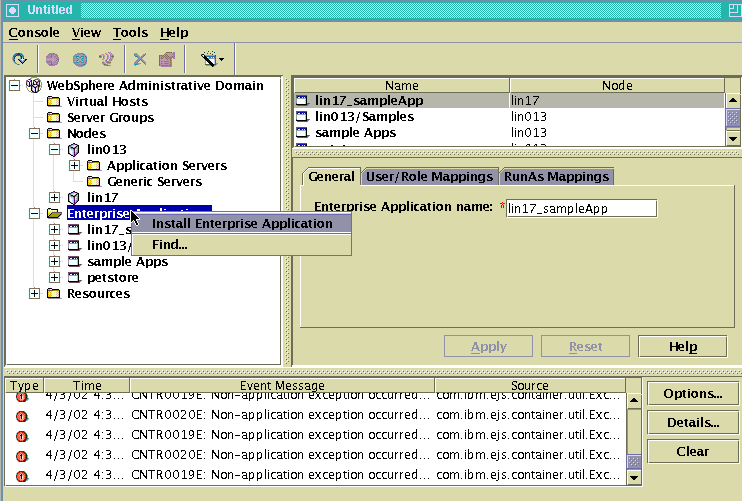Open the Tools menu
Screen dimensions: 742x501
click(x=130, y=33)
